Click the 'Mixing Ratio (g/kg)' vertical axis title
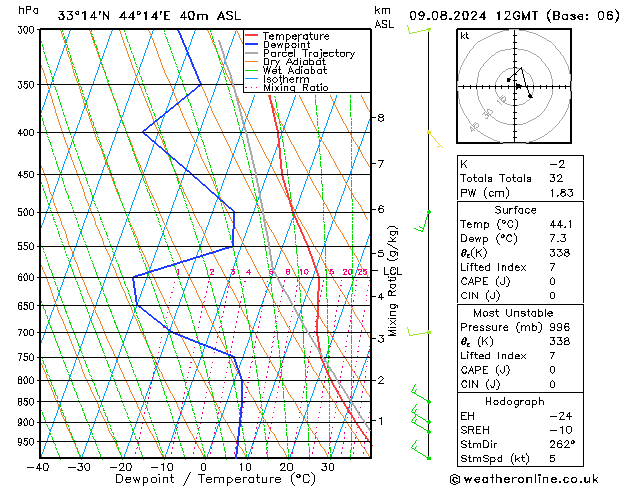 coord(392,281)
